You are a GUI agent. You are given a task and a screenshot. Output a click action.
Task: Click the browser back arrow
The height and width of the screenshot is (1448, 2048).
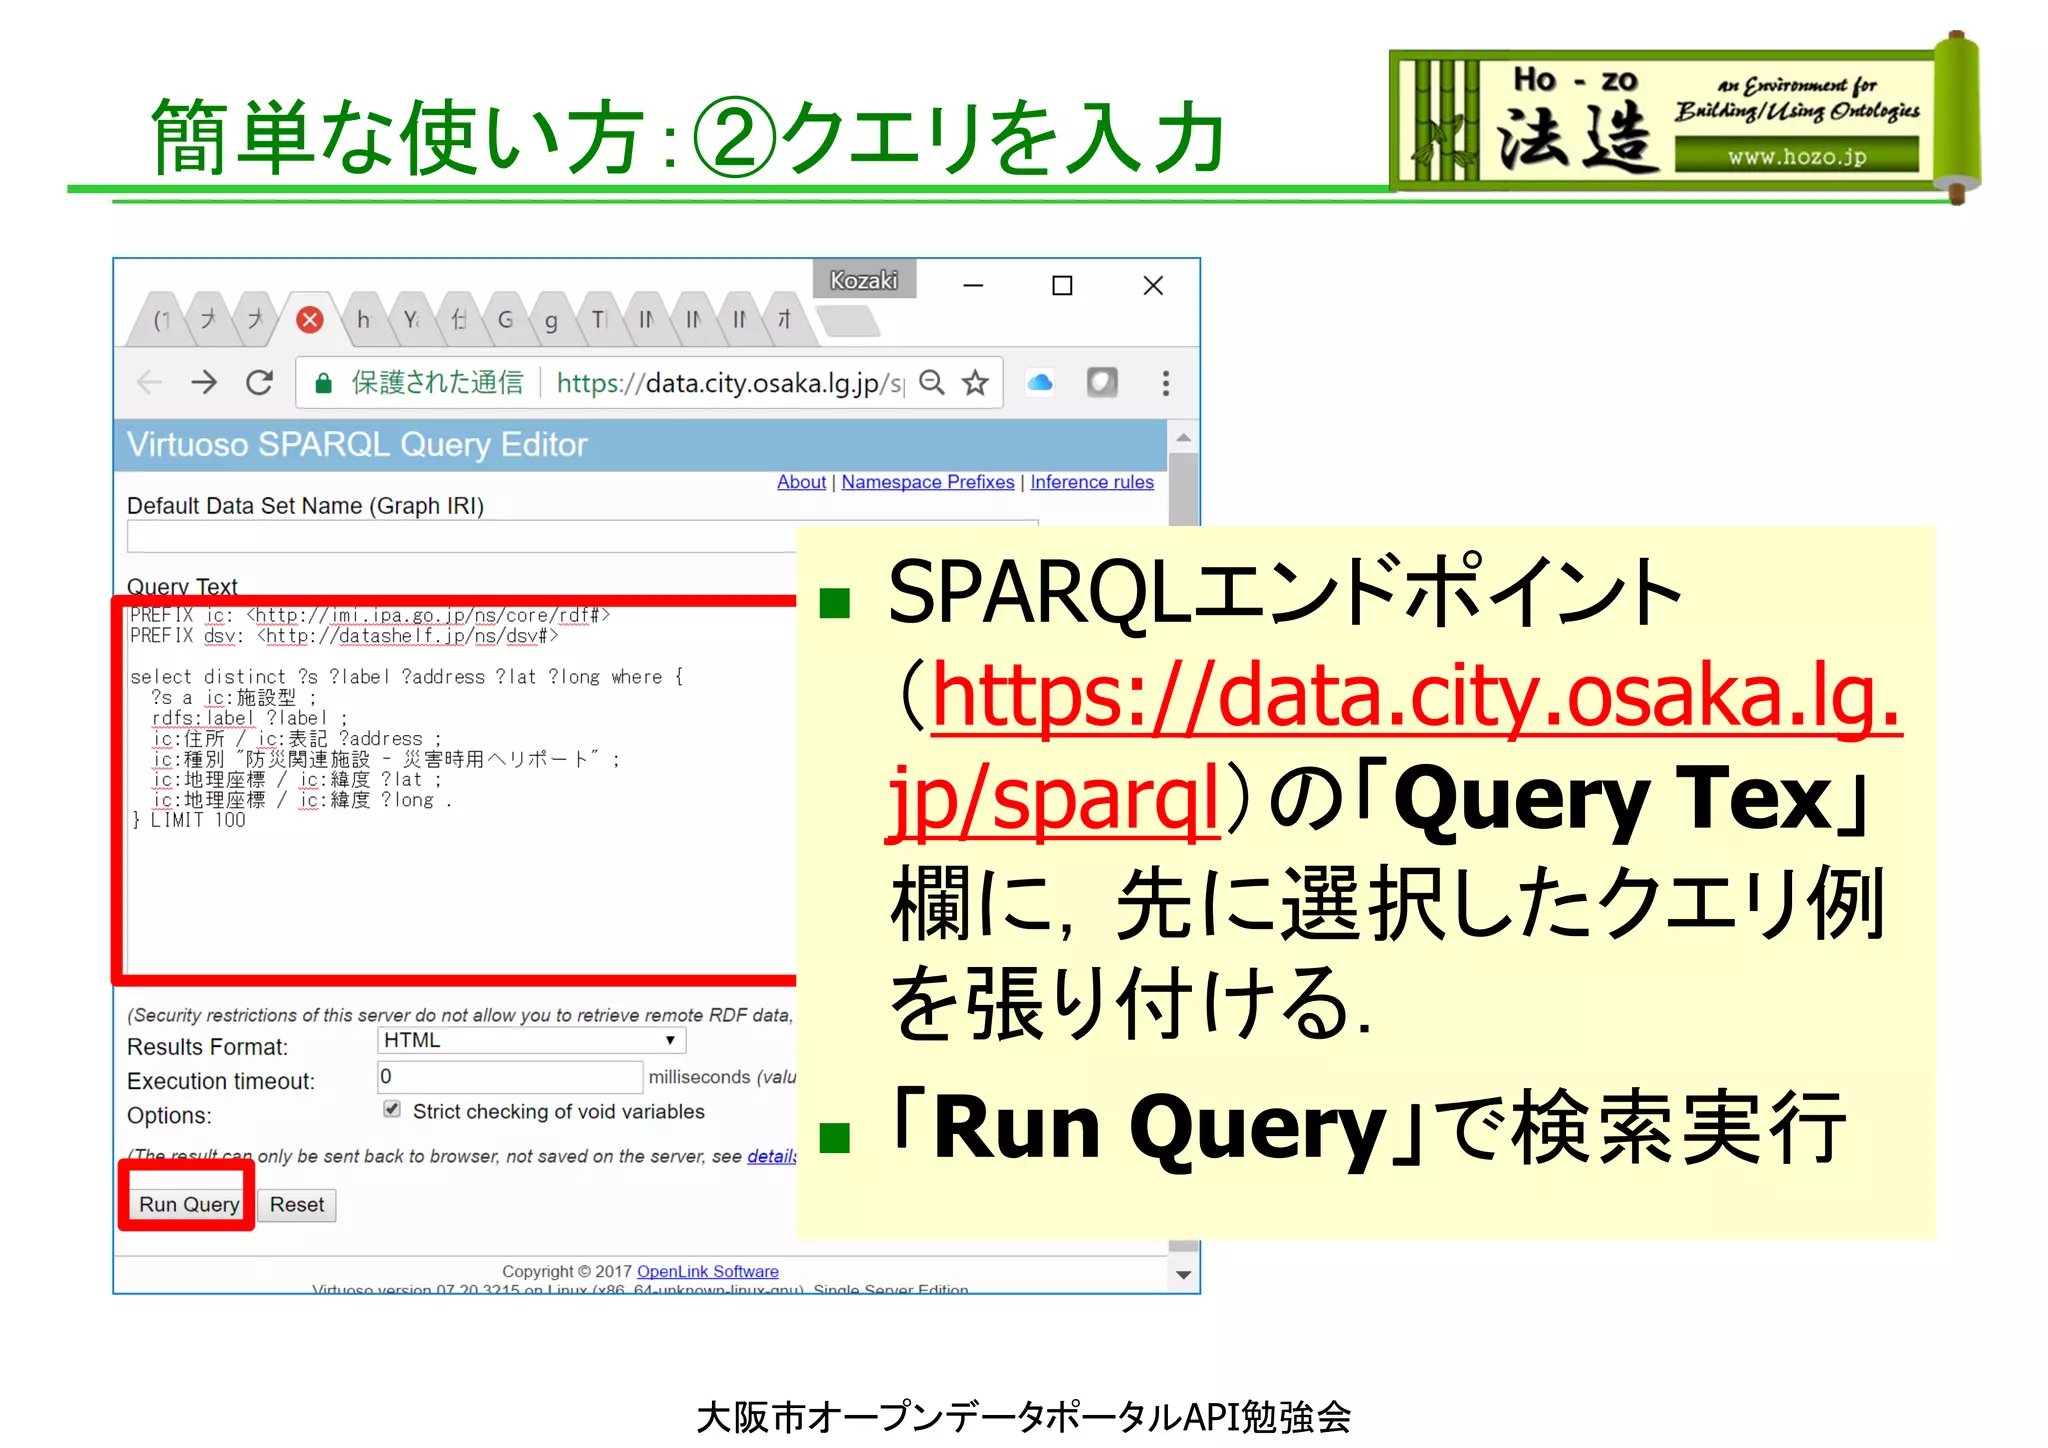(149, 382)
